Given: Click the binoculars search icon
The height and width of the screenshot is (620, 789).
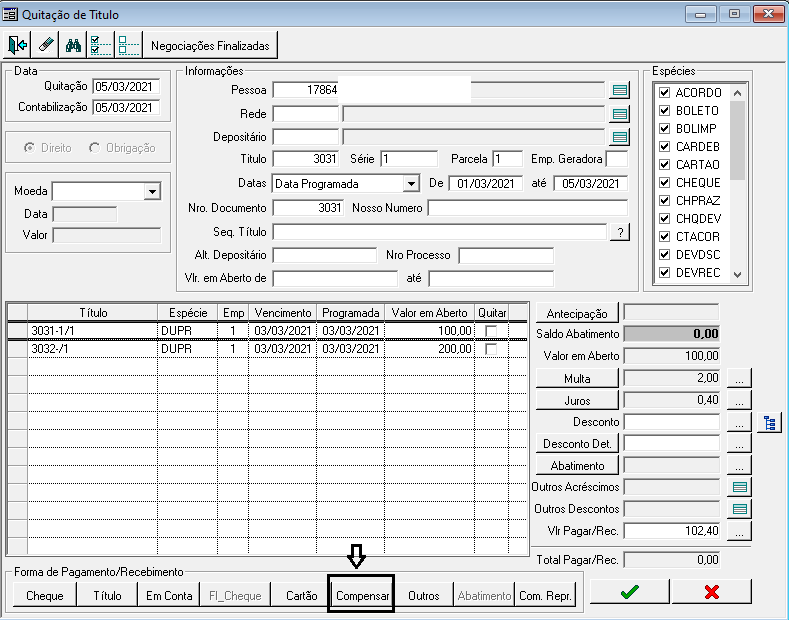Looking at the screenshot, I should pyautogui.click(x=73, y=45).
